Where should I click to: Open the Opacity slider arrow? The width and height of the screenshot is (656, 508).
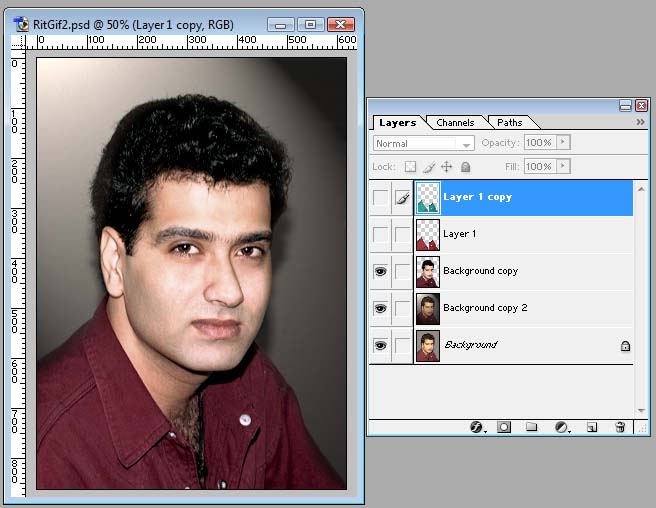coord(563,142)
